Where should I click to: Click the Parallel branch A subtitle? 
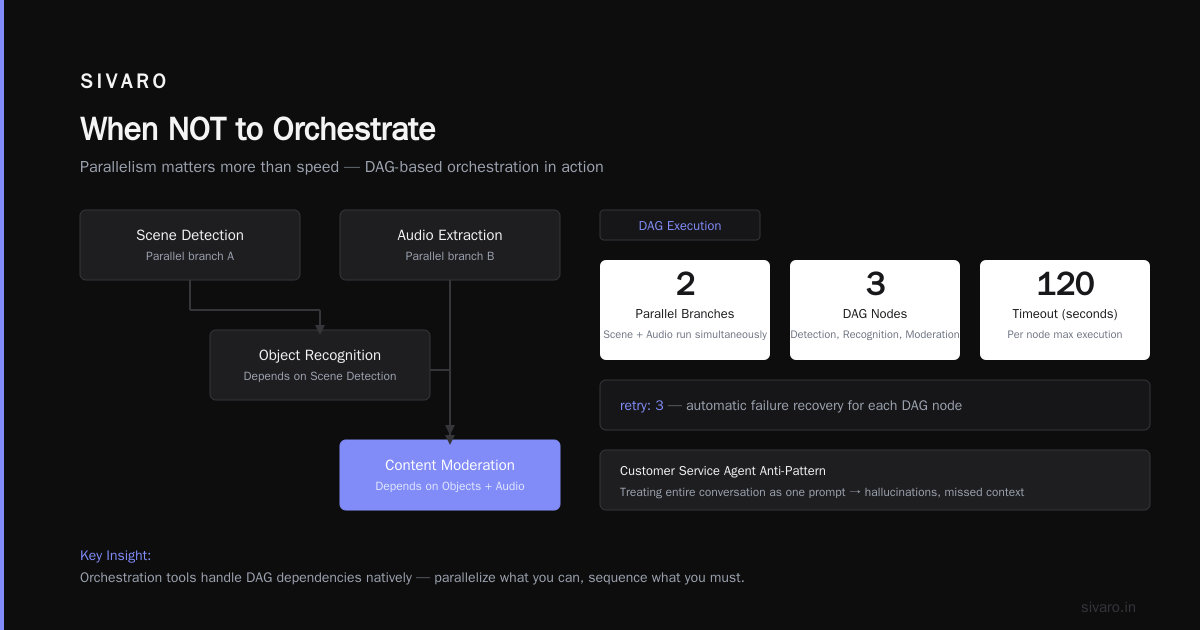190,256
